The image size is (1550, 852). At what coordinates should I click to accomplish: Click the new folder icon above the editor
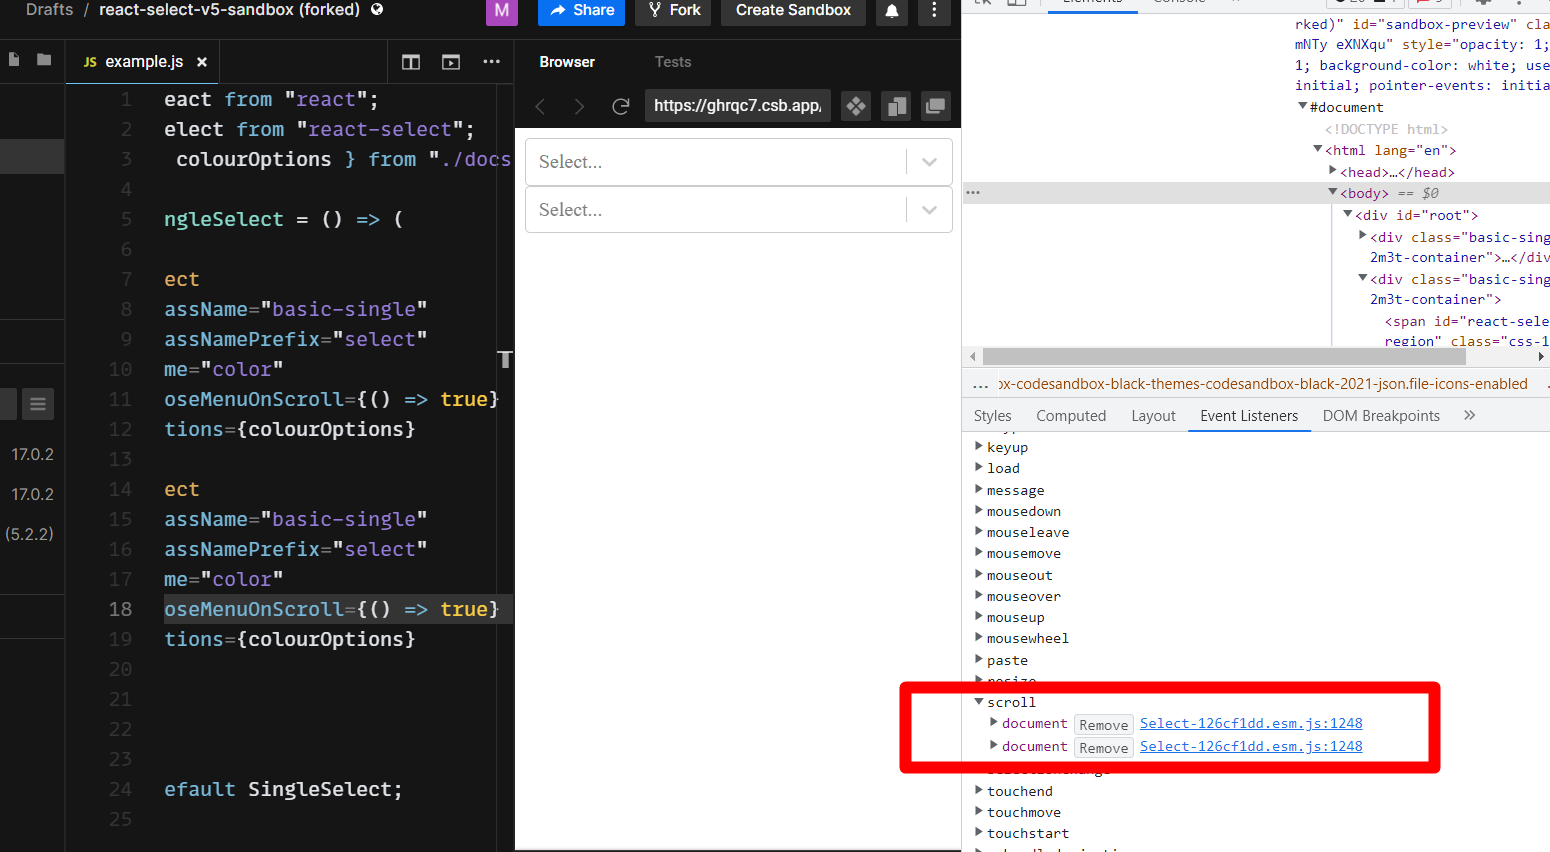pos(42,60)
